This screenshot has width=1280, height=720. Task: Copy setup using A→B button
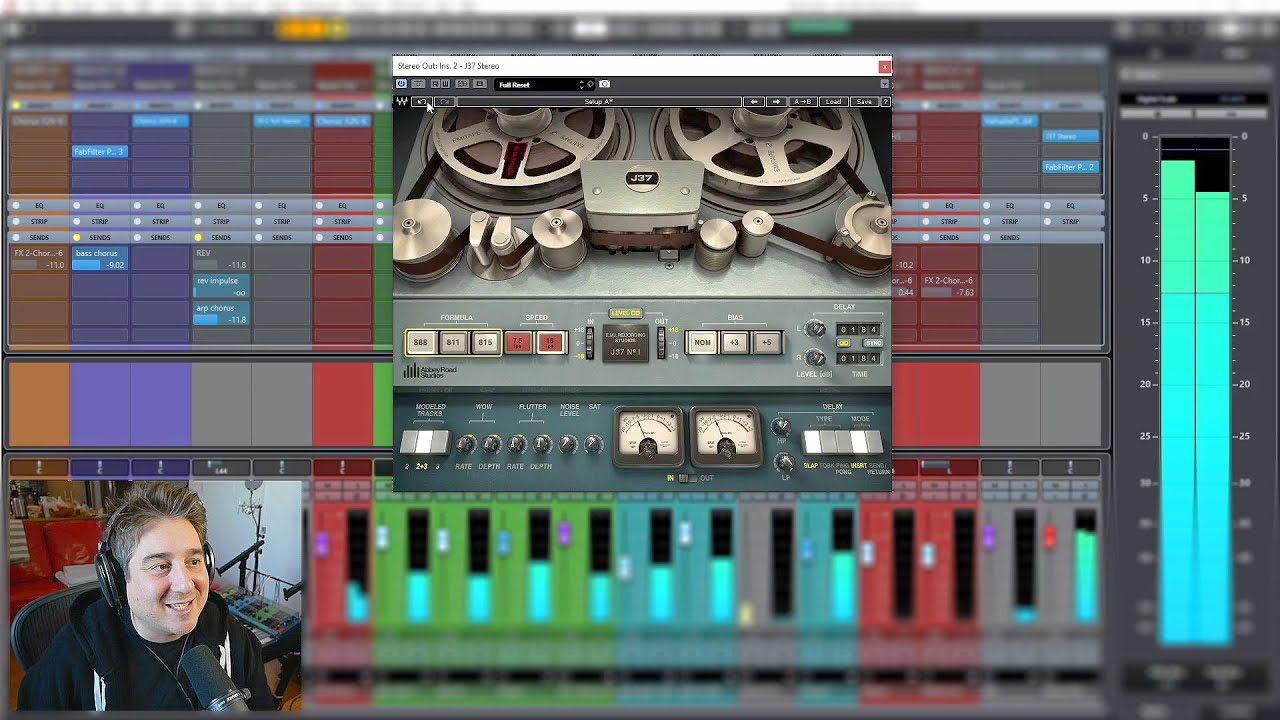803,102
